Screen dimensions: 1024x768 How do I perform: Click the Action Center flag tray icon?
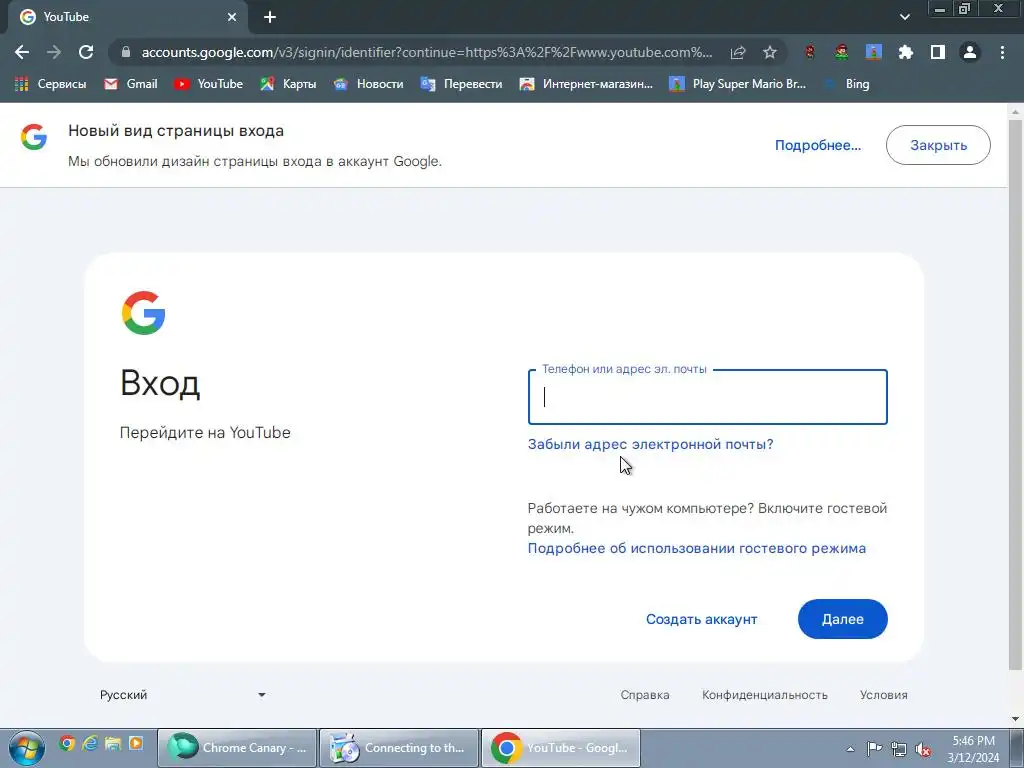pyautogui.click(x=874, y=749)
